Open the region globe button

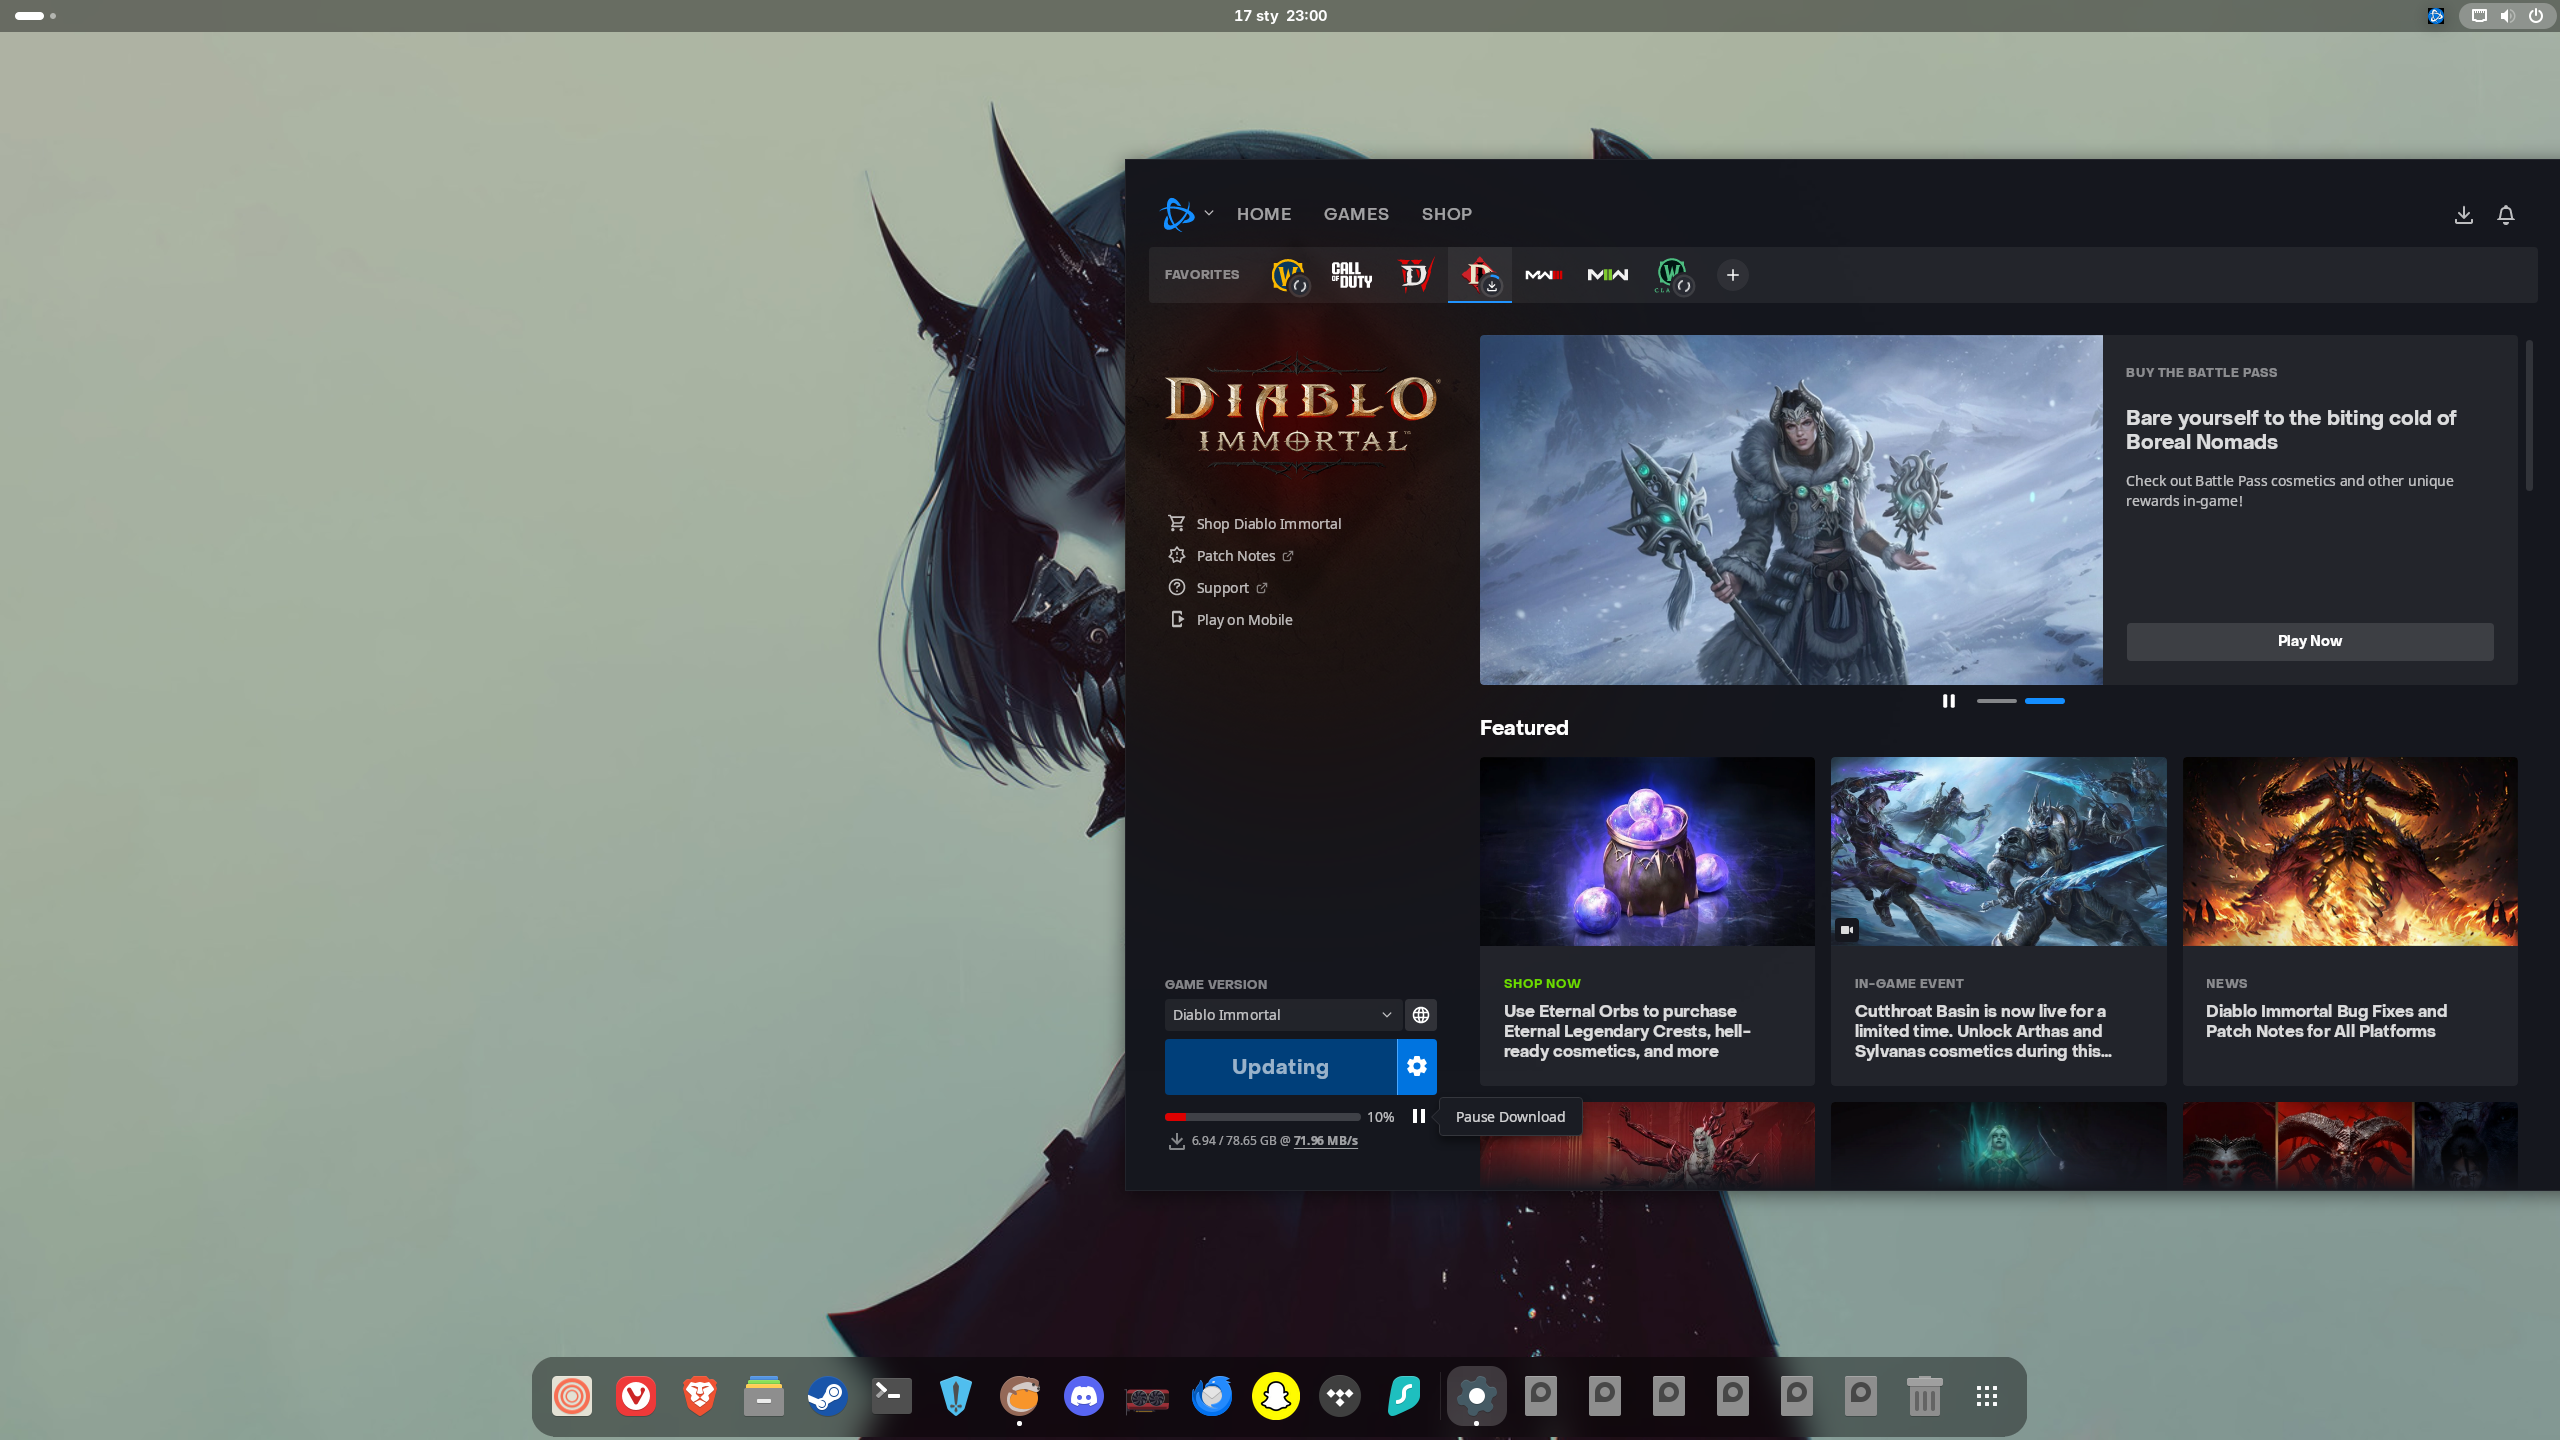click(x=1420, y=1015)
